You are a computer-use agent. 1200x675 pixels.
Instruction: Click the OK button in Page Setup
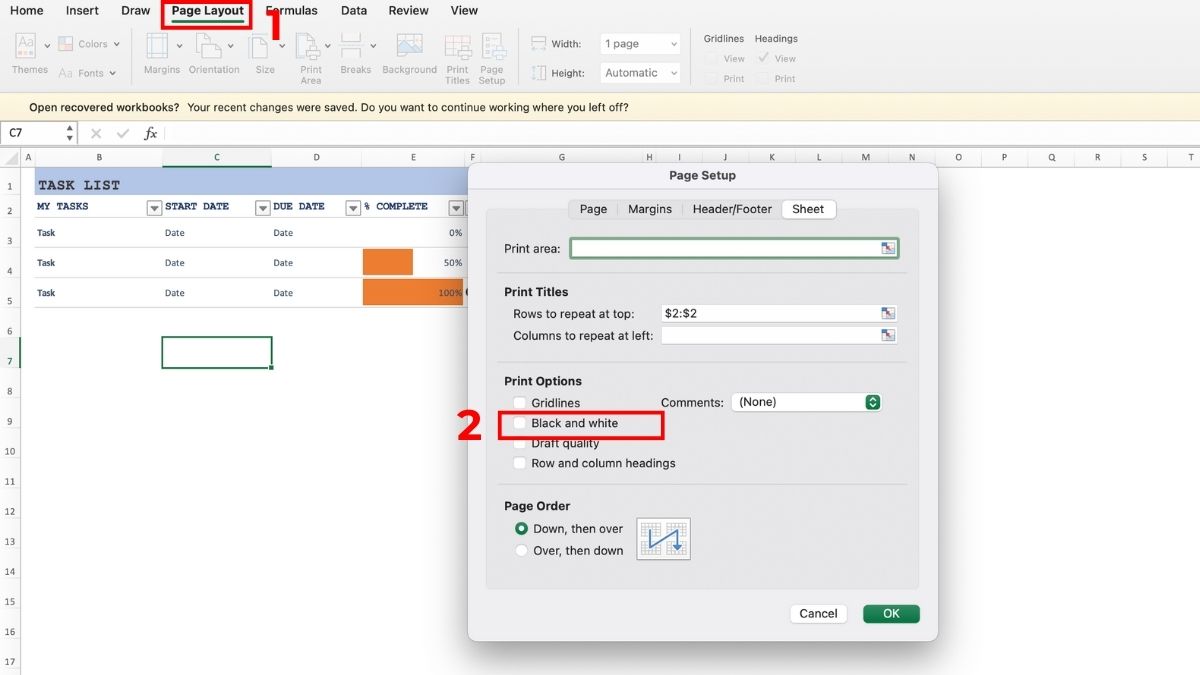(891, 614)
